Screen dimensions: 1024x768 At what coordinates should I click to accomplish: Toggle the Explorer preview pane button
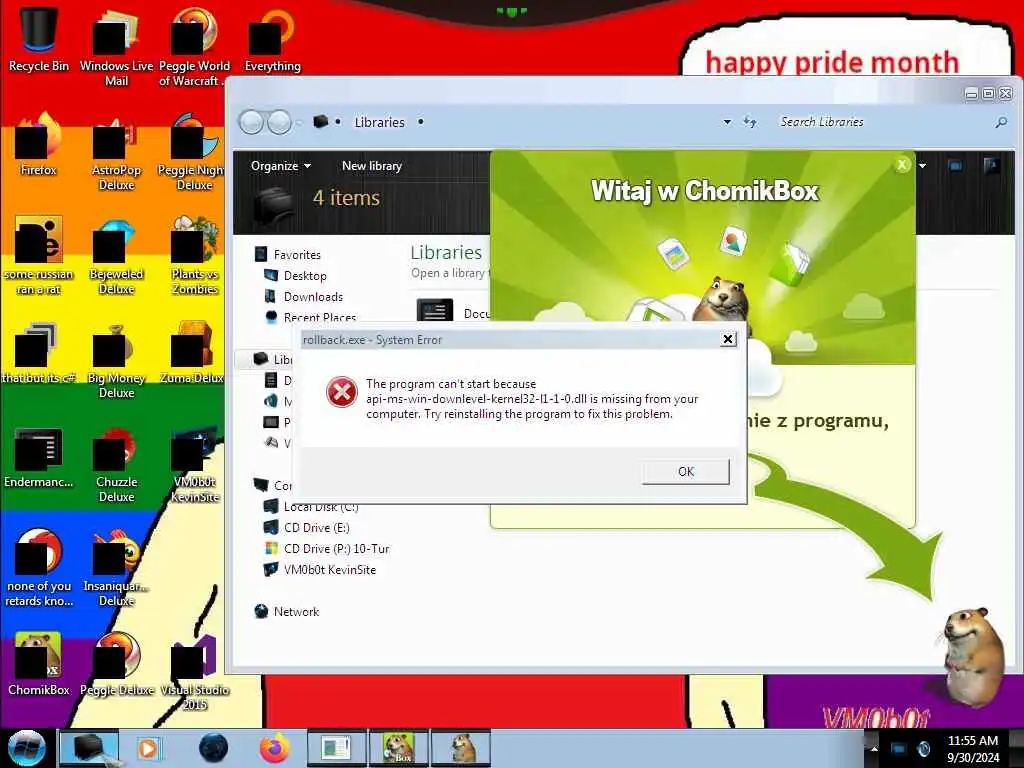[x=955, y=166]
